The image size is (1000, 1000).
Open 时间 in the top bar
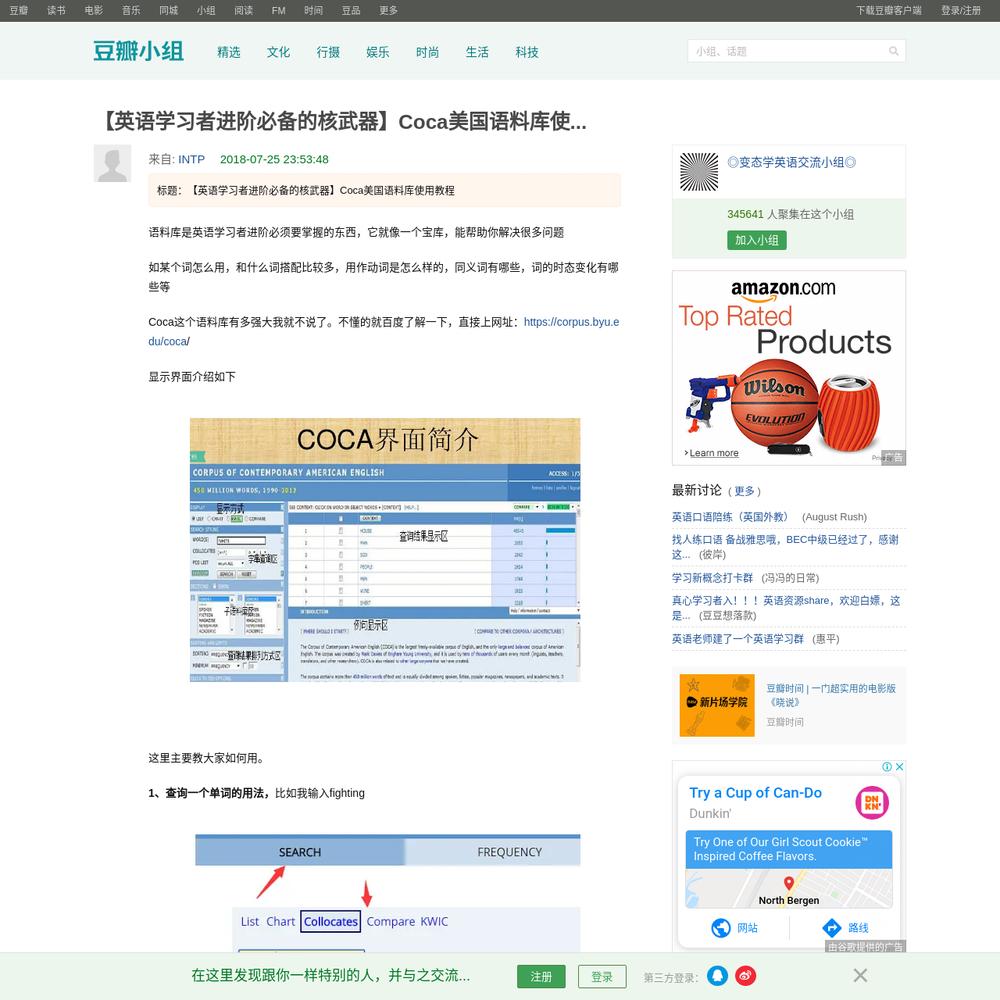[x=313, y=10]
